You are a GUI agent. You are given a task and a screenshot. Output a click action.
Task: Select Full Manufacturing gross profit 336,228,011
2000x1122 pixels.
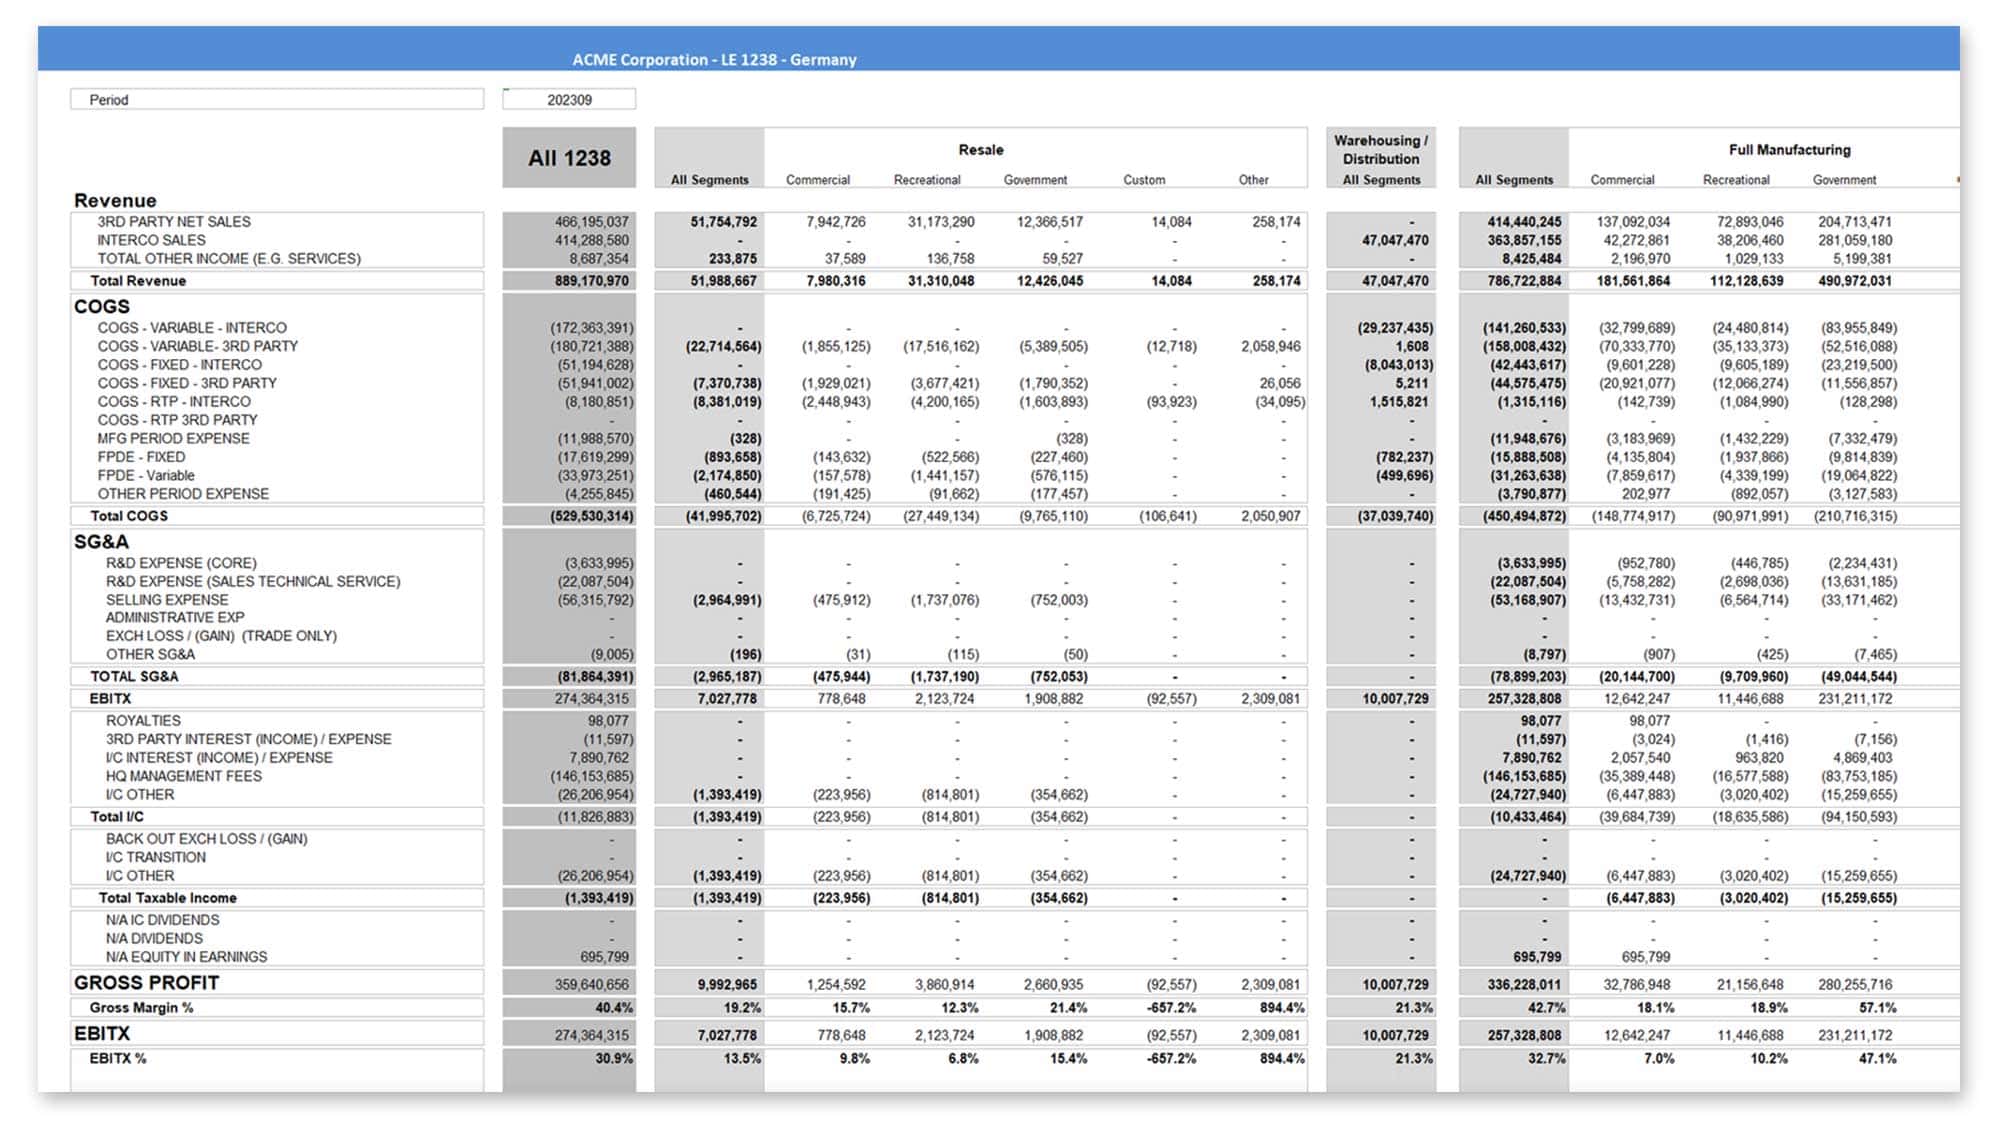point(1524,985)
